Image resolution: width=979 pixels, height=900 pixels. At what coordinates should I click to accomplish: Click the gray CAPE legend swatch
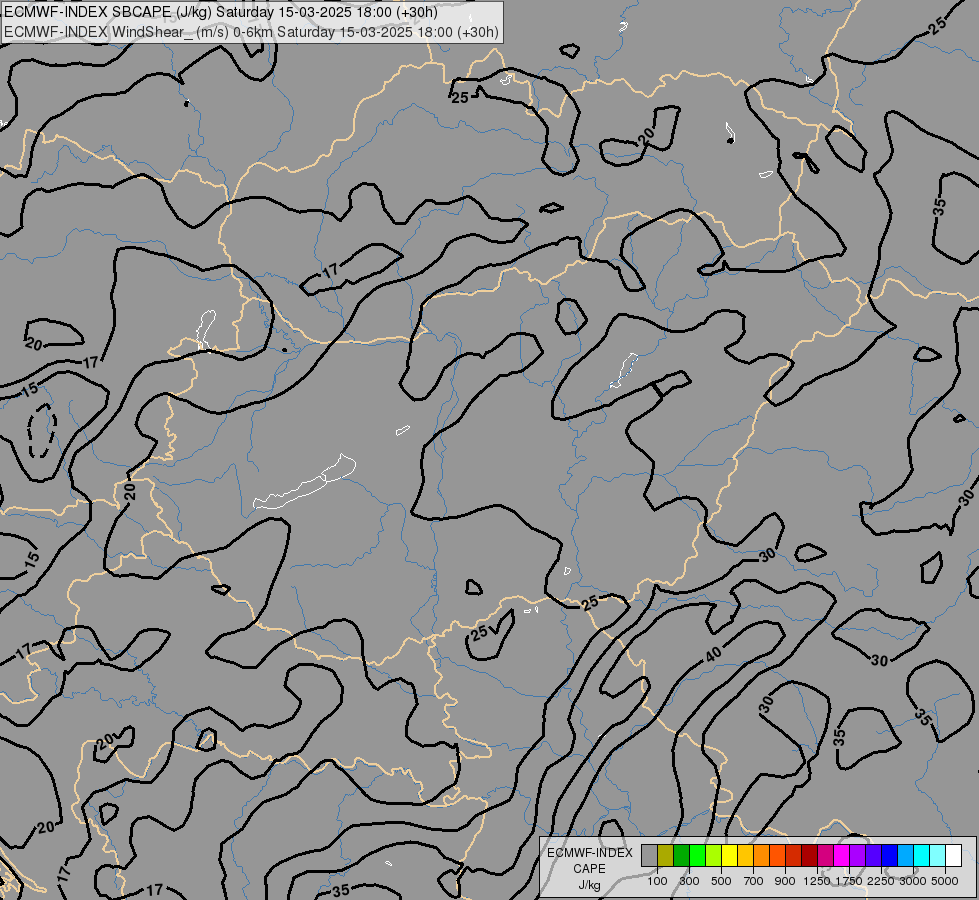coord(649,855)
